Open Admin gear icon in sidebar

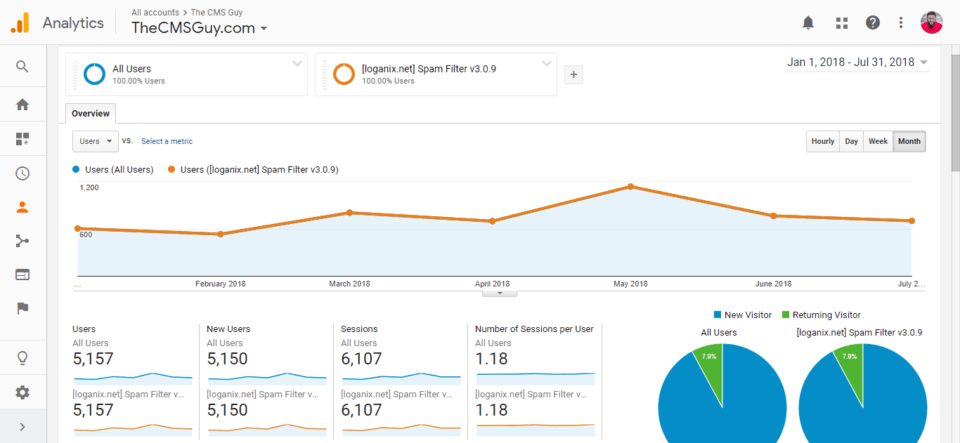coord(23,392)
